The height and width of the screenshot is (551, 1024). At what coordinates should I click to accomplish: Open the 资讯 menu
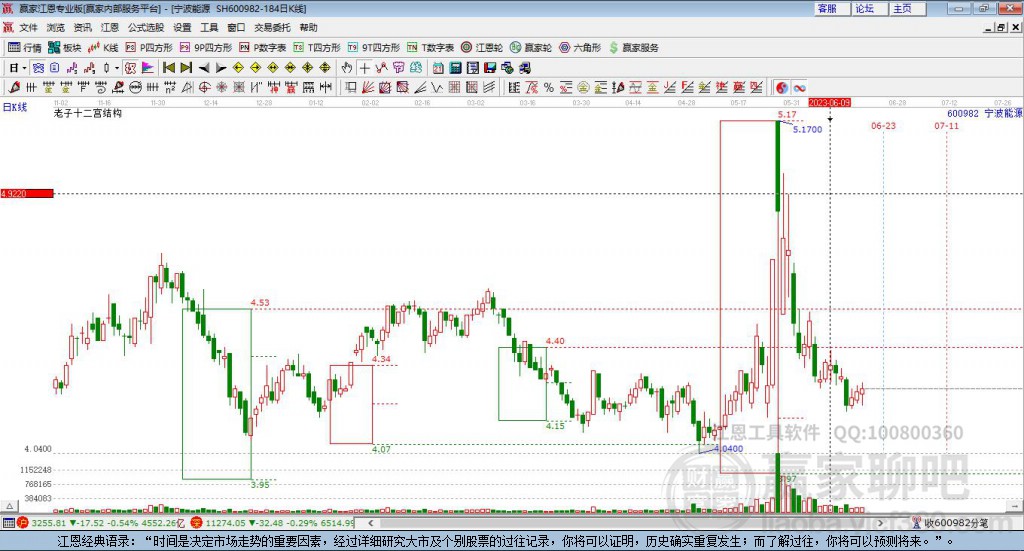(x=82, y=27)
